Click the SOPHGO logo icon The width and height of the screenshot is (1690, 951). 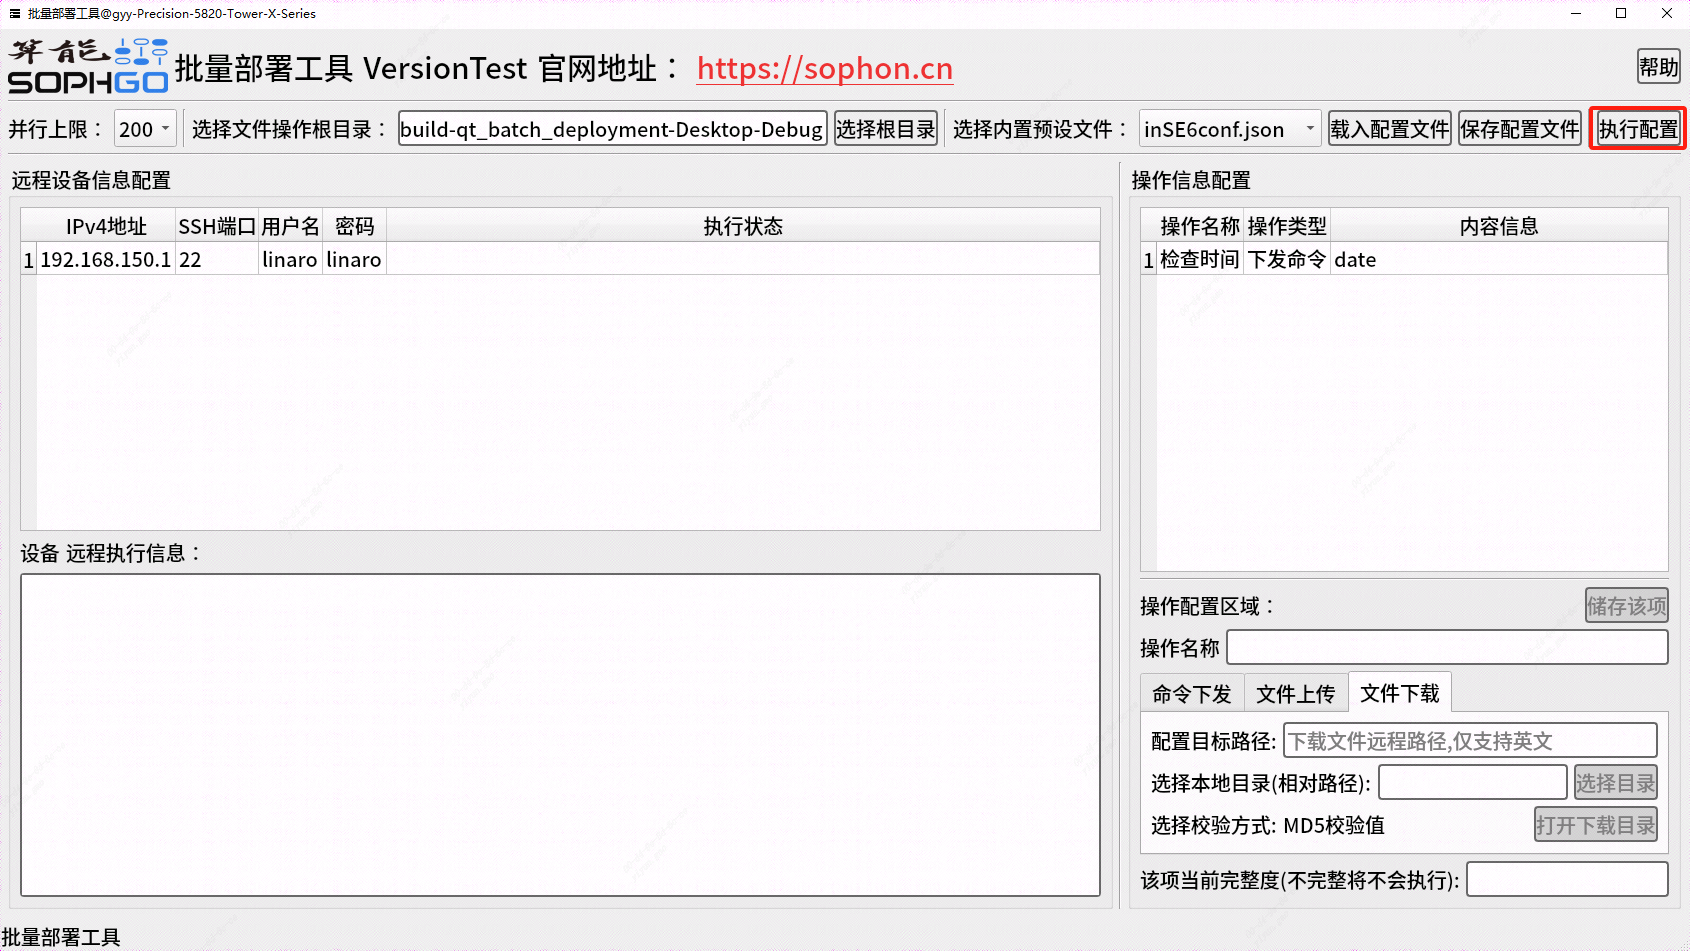tap(88, 67)
